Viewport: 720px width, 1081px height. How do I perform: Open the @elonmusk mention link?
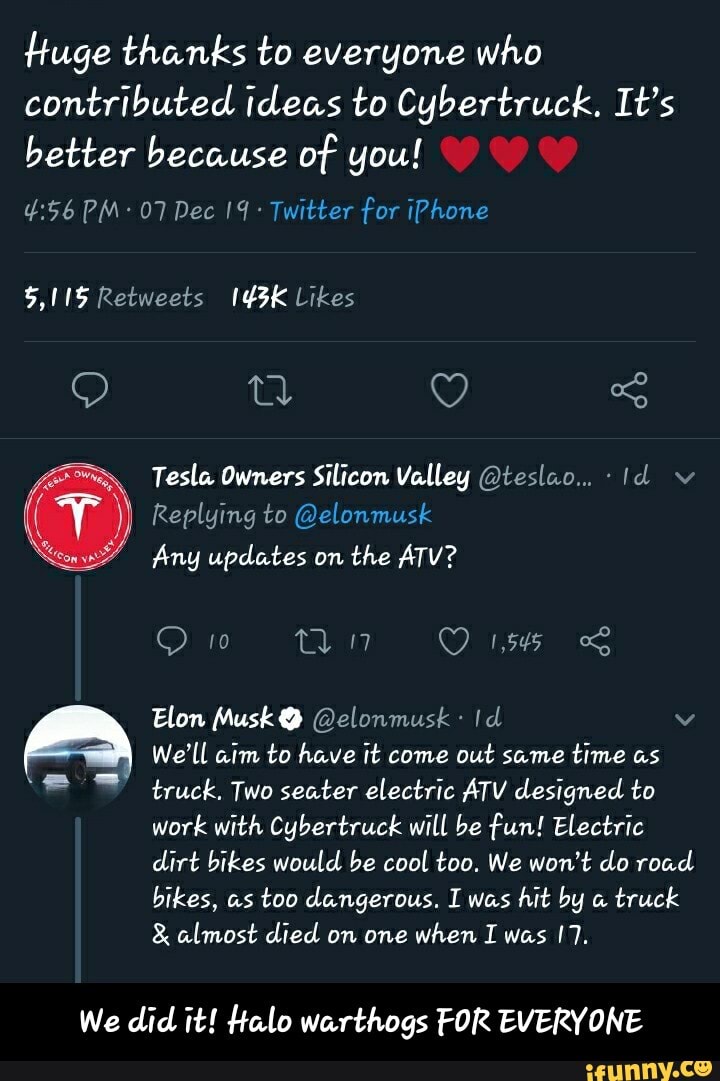pyautogui.click(x=364, y=514)
